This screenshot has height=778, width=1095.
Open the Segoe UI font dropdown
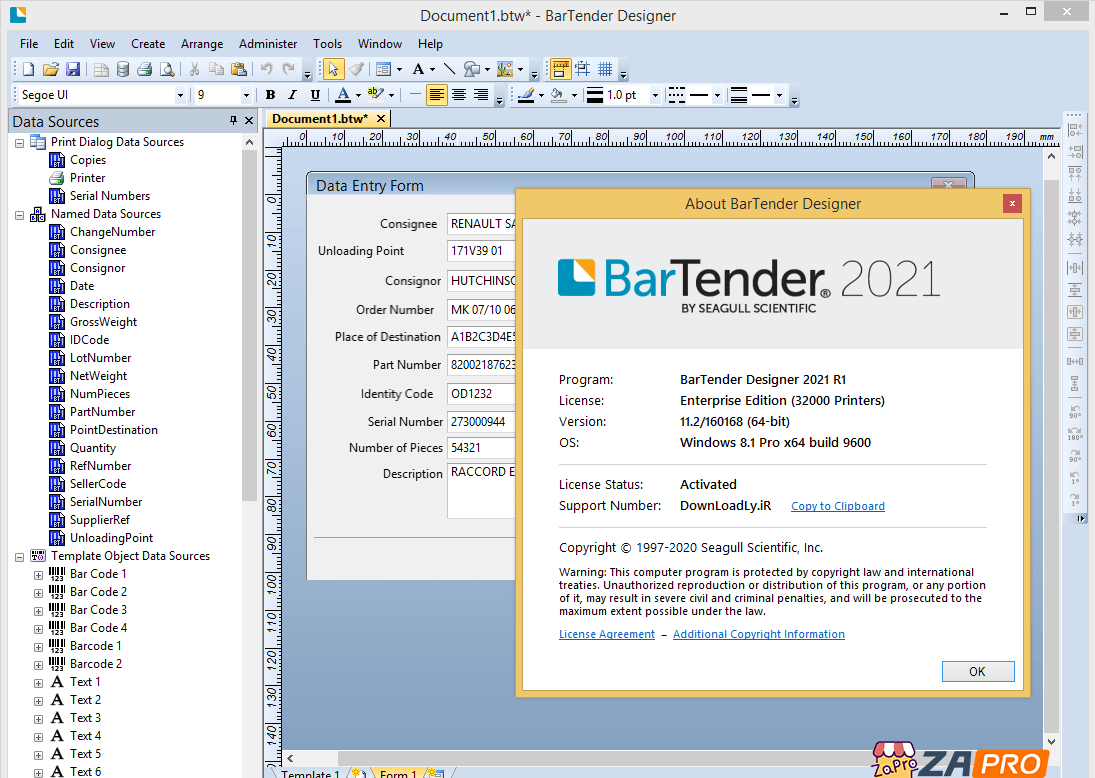[180, 95]
